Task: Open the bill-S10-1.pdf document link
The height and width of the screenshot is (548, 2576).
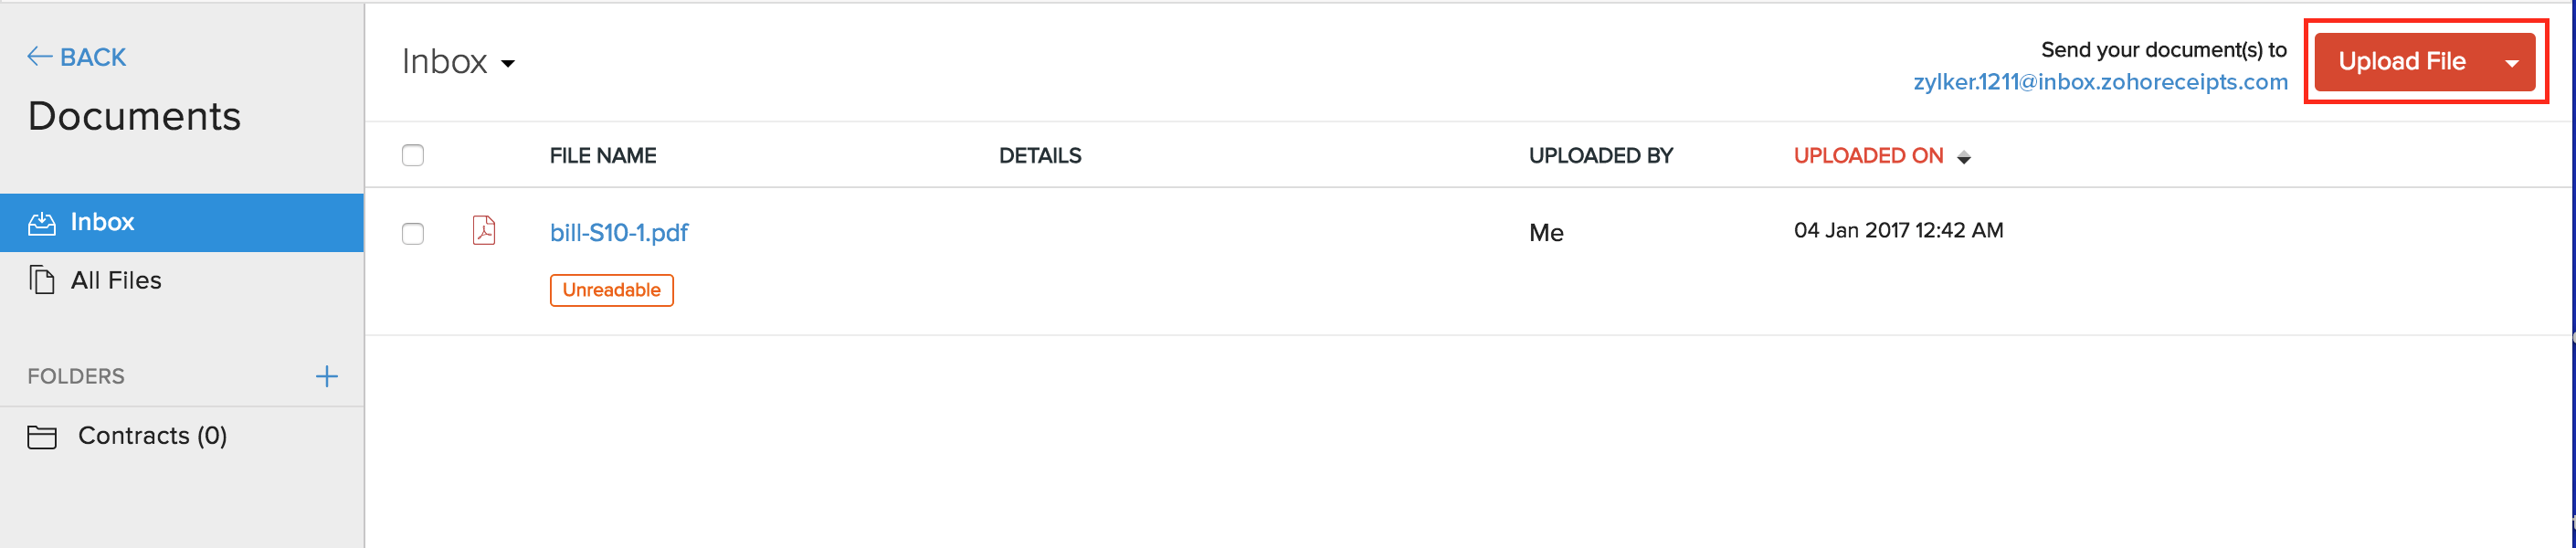Action: (619, 232)
